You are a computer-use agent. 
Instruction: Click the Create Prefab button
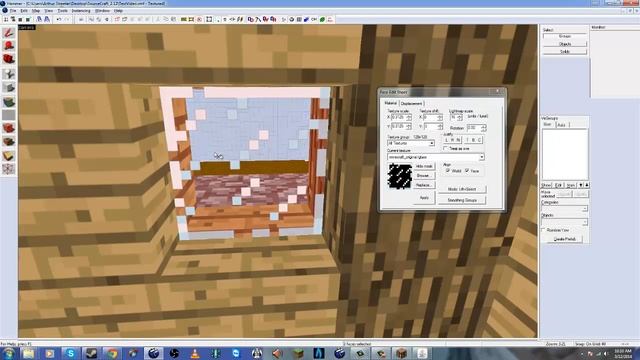point(565,239)
